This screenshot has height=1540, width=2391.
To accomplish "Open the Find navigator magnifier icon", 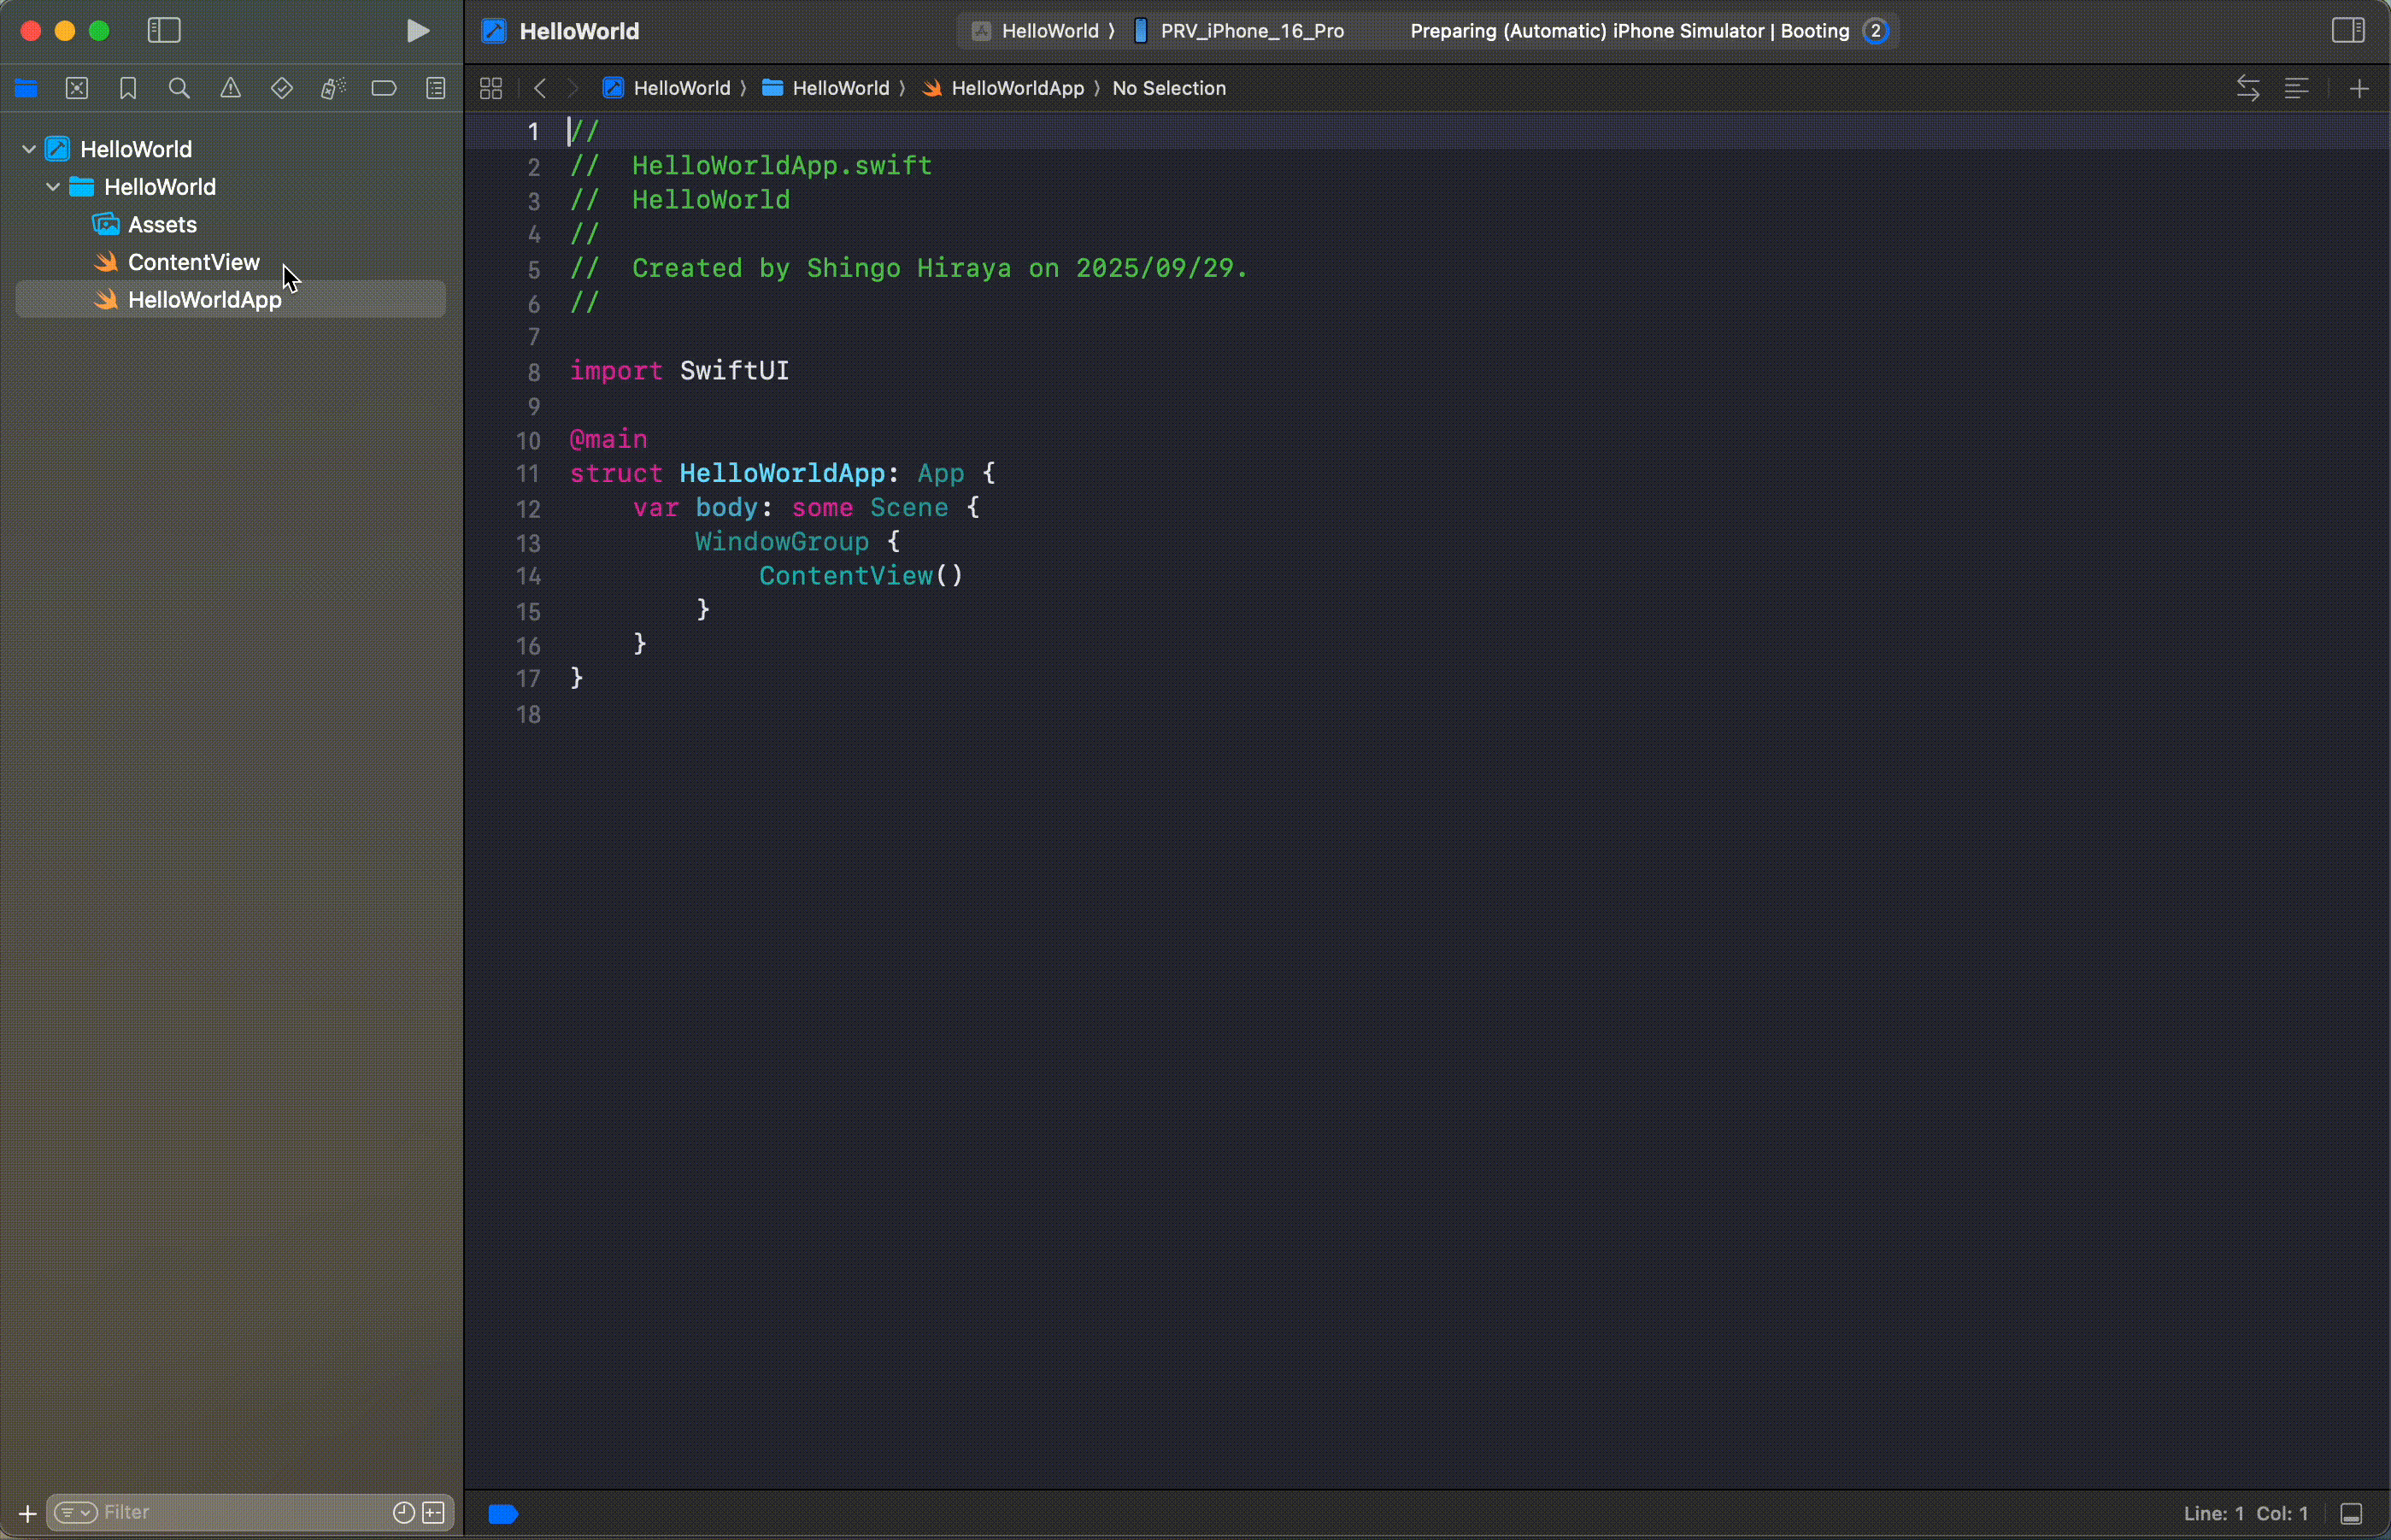I will [x=179, y=88].
